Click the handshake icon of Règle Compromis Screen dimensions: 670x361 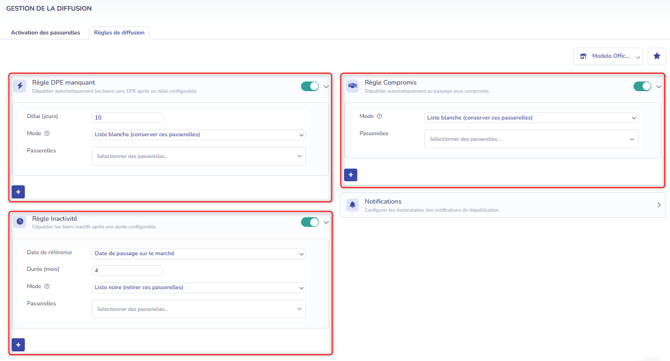352,86
